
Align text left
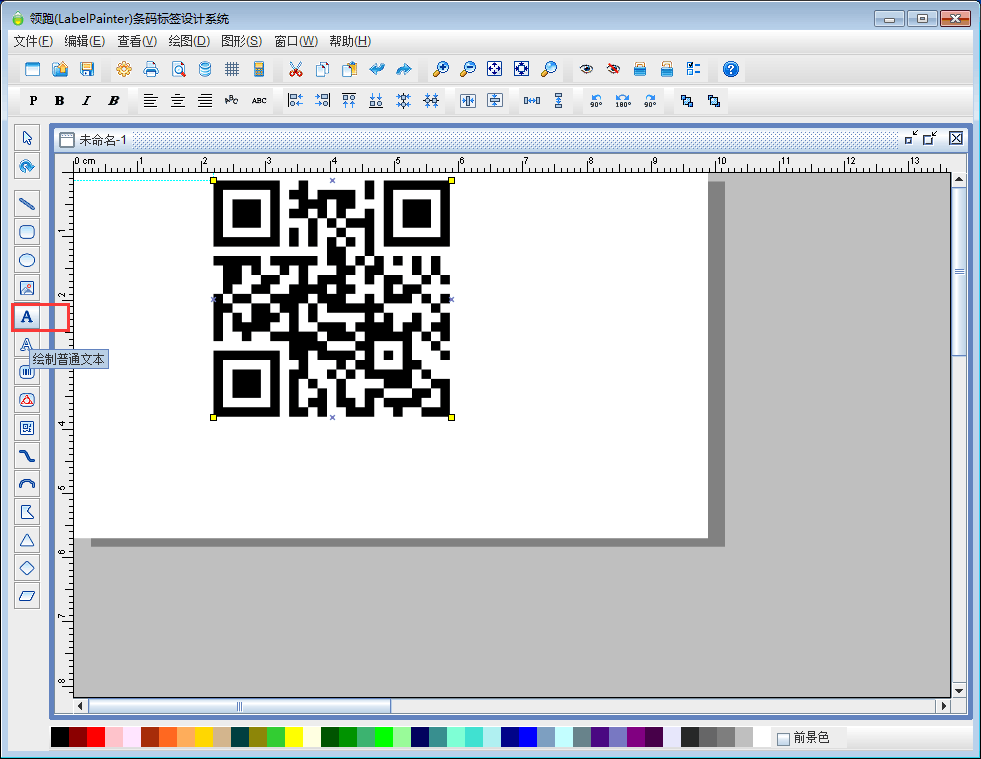pyautogui.click(x=150, y=101)
